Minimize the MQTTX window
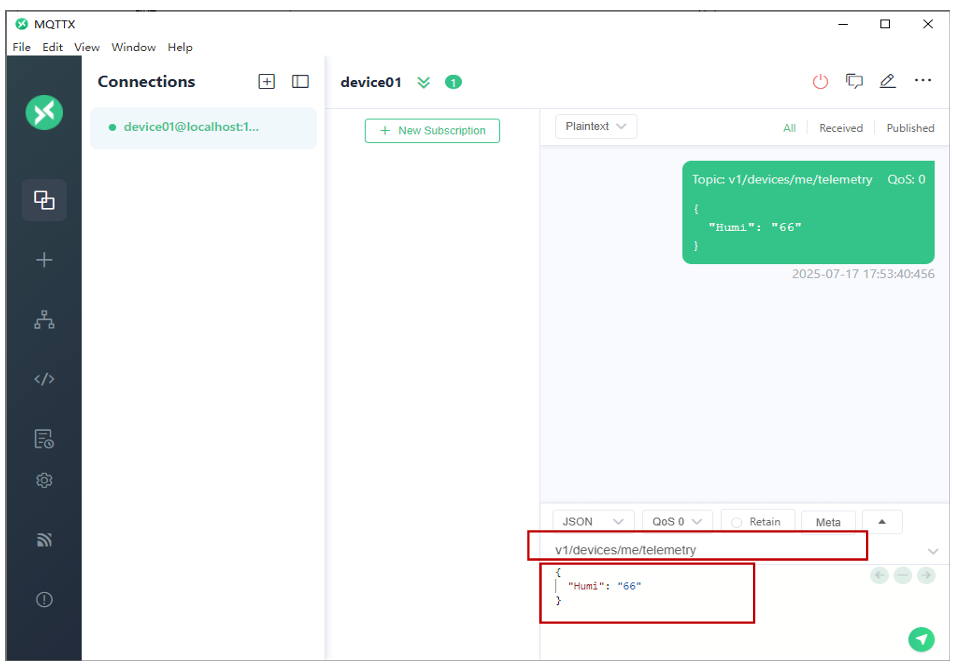962x671 pixels. click(x=843, y=24)
